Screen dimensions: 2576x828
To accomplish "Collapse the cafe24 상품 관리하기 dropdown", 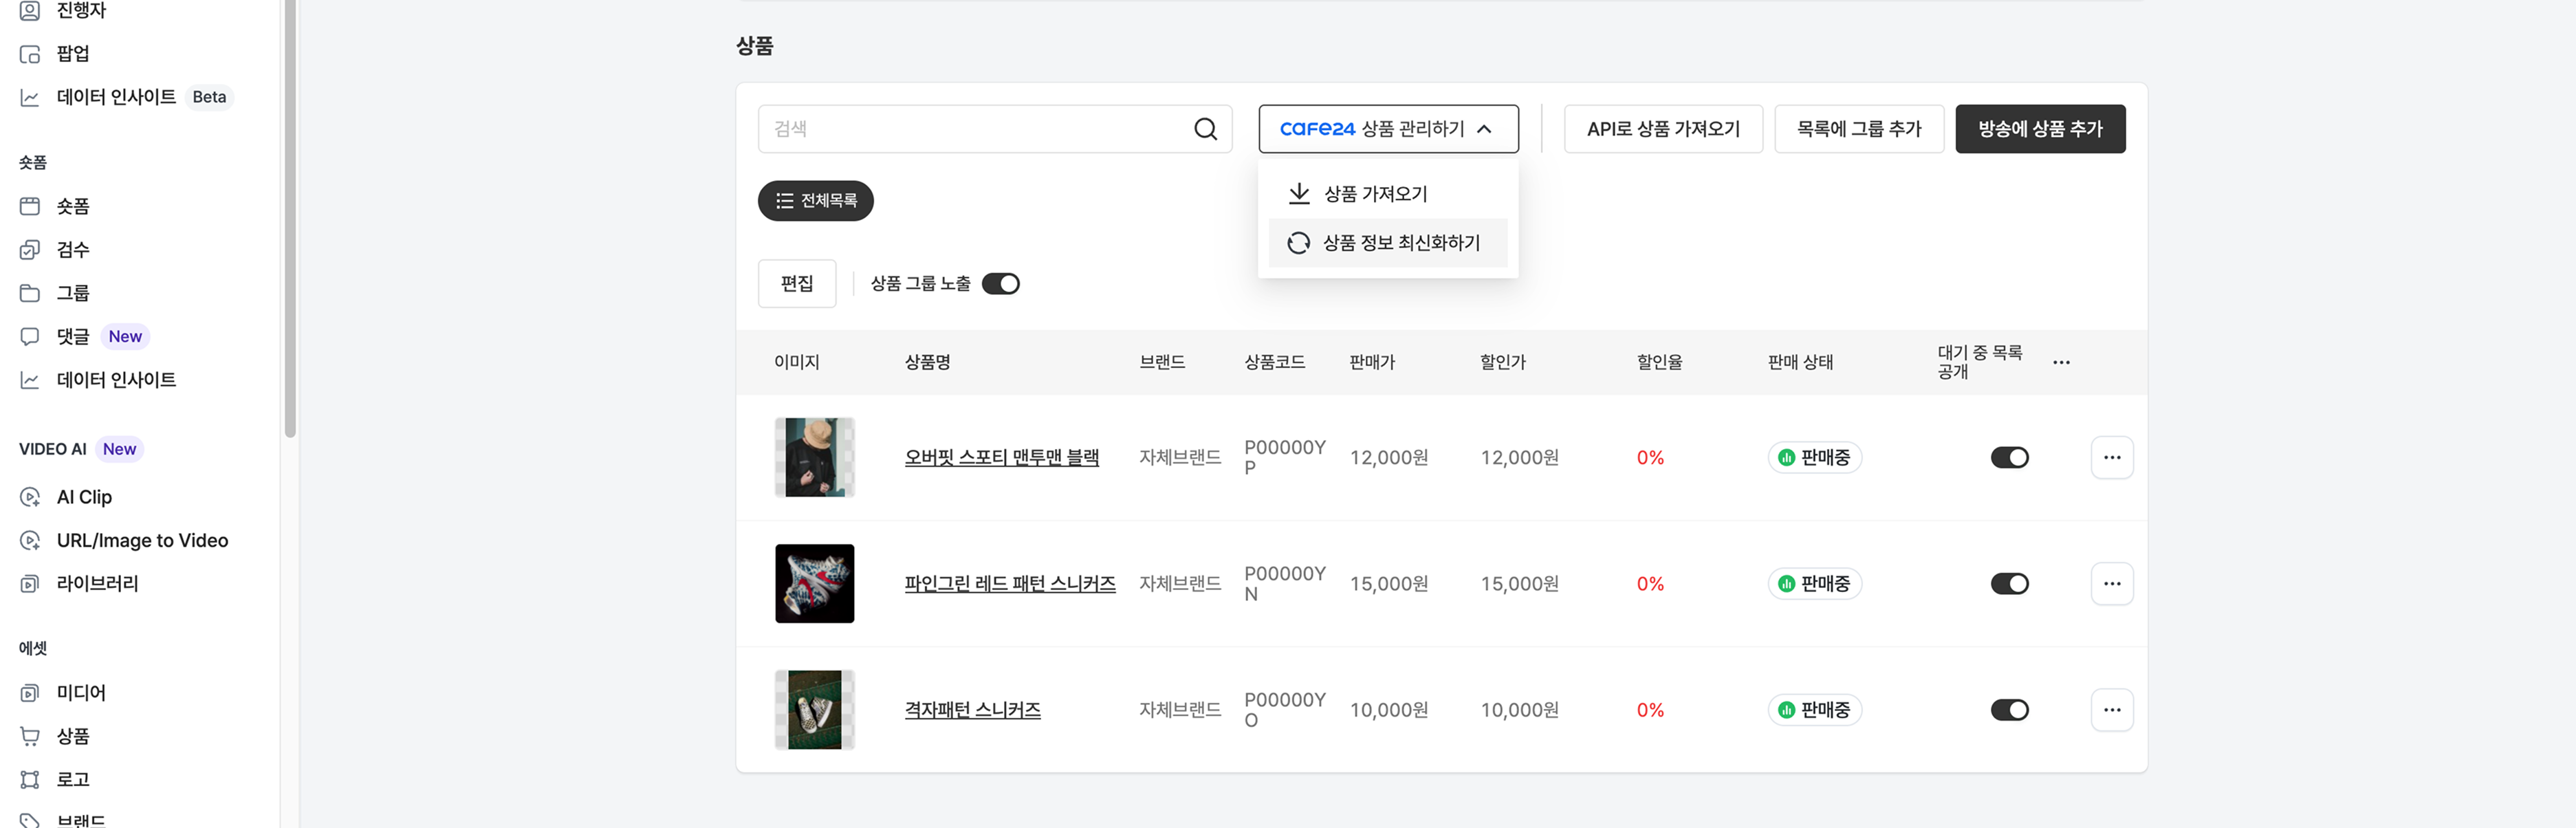I will [x=1388, y=129].
